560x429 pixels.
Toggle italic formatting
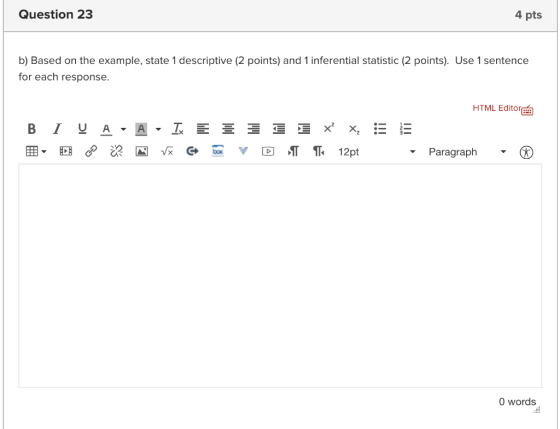57,129
